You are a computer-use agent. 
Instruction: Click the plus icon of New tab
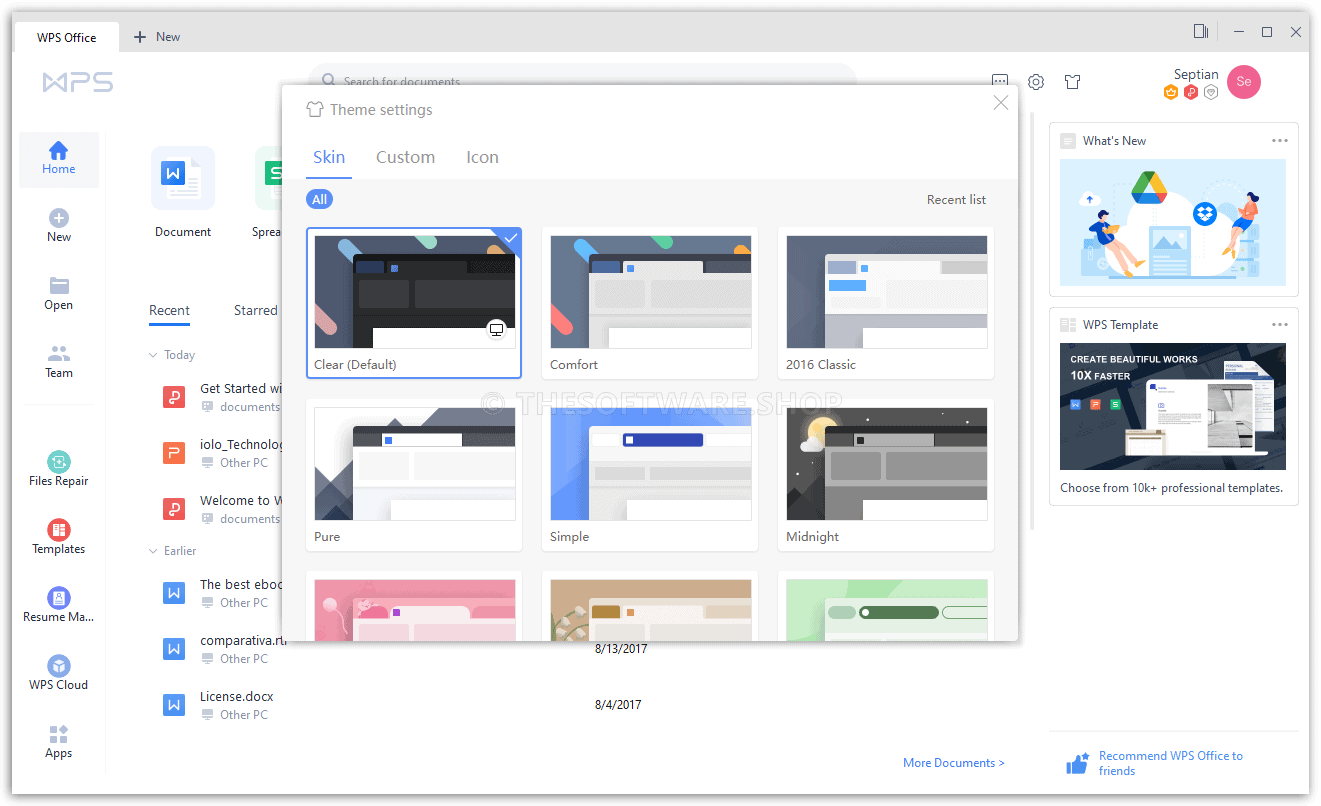point(140,37)
